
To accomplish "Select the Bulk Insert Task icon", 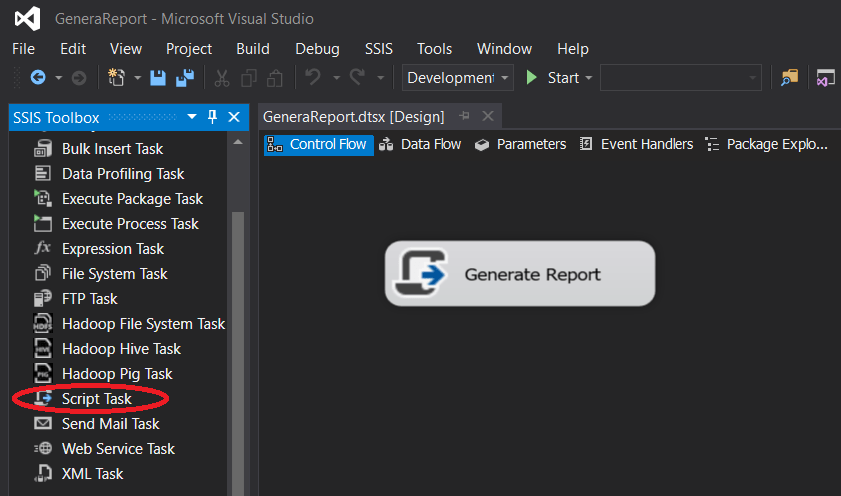I will (x=43, y=149).
